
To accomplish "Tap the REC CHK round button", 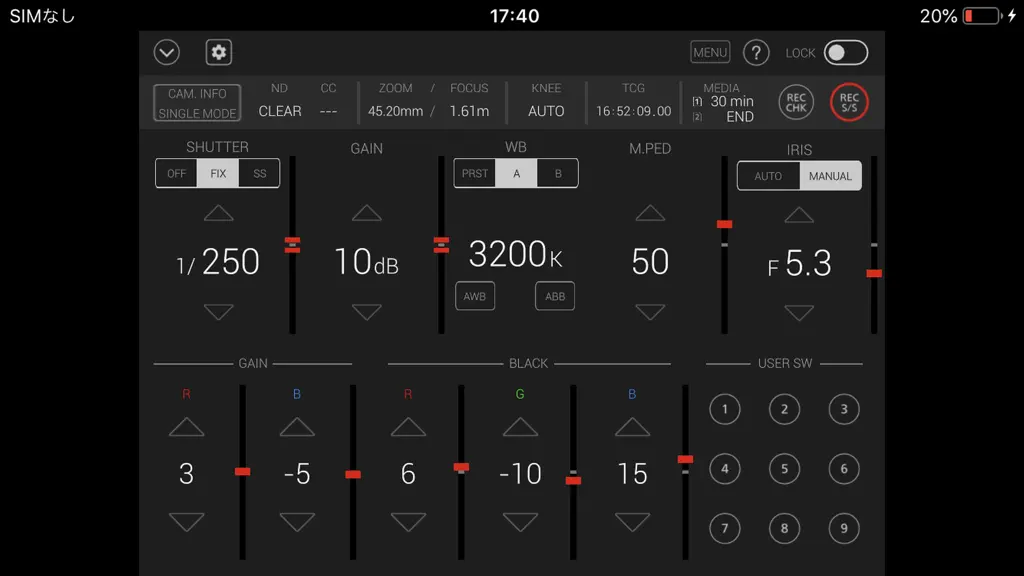I will click(796, 103).
